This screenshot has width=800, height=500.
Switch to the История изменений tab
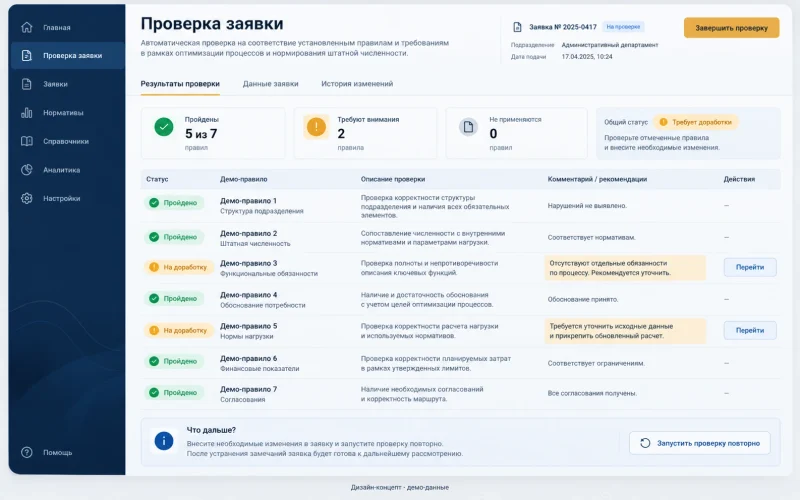click(x=357, y=84)
